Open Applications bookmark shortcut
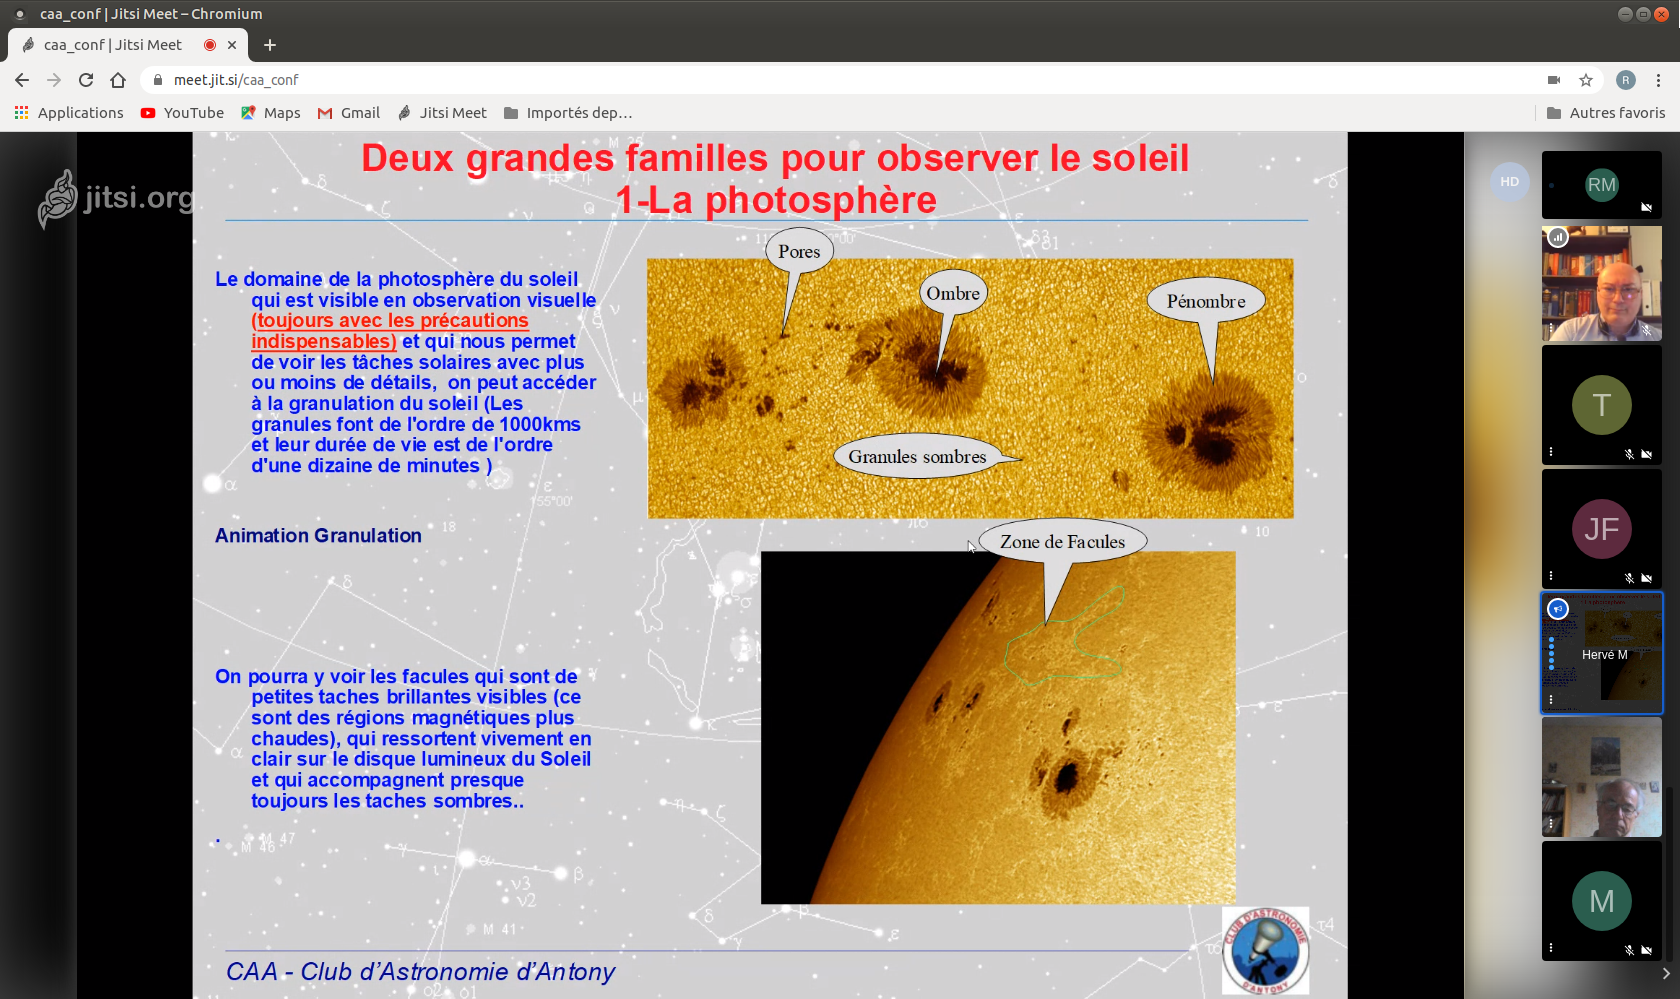This screenshot has height=999, width=1680. pyautogui.click(x=69, y=113)
